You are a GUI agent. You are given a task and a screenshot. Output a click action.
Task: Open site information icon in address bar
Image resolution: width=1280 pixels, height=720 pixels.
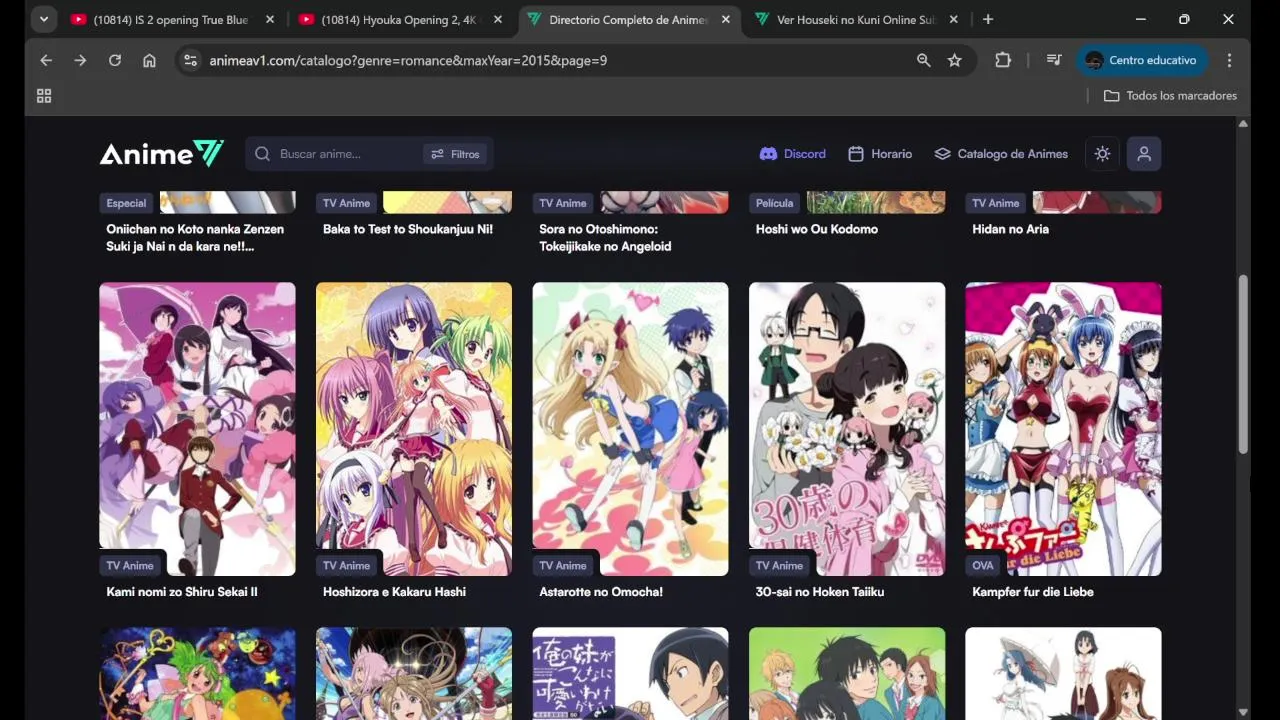click(190, 60)
